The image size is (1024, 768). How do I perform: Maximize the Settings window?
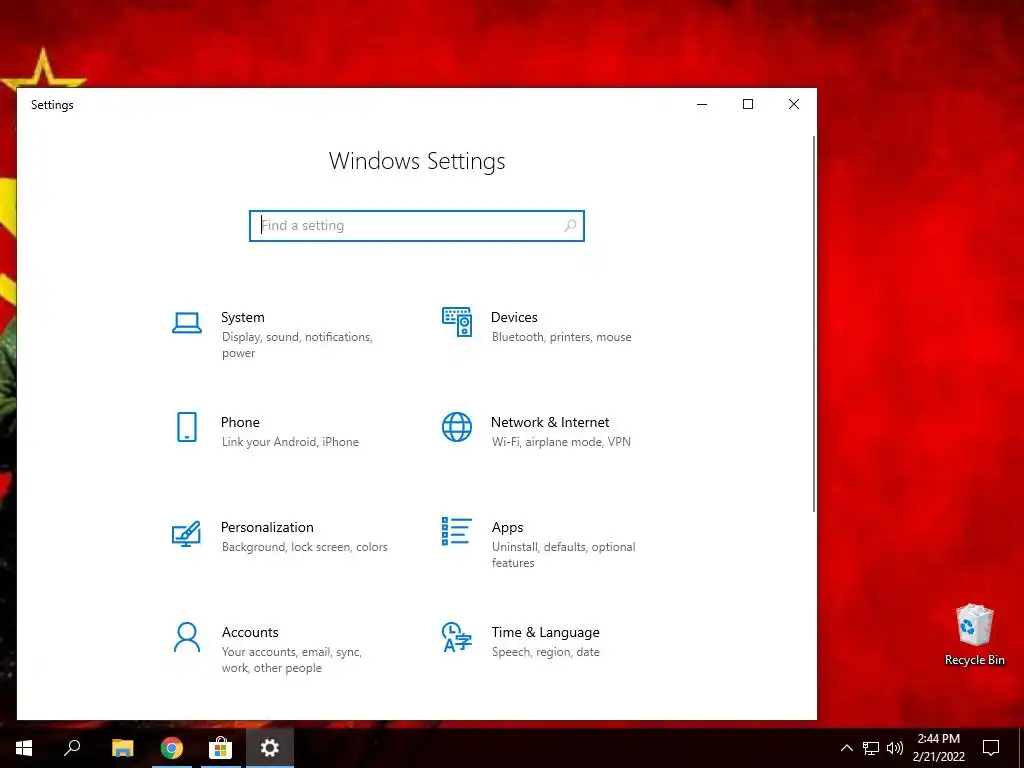pos(748,104)
